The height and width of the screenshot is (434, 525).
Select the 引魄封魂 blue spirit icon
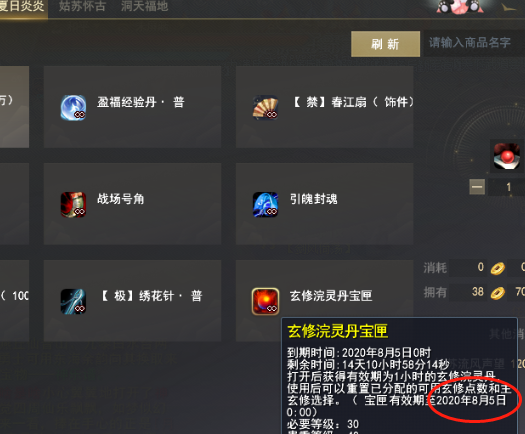(266, 205)
